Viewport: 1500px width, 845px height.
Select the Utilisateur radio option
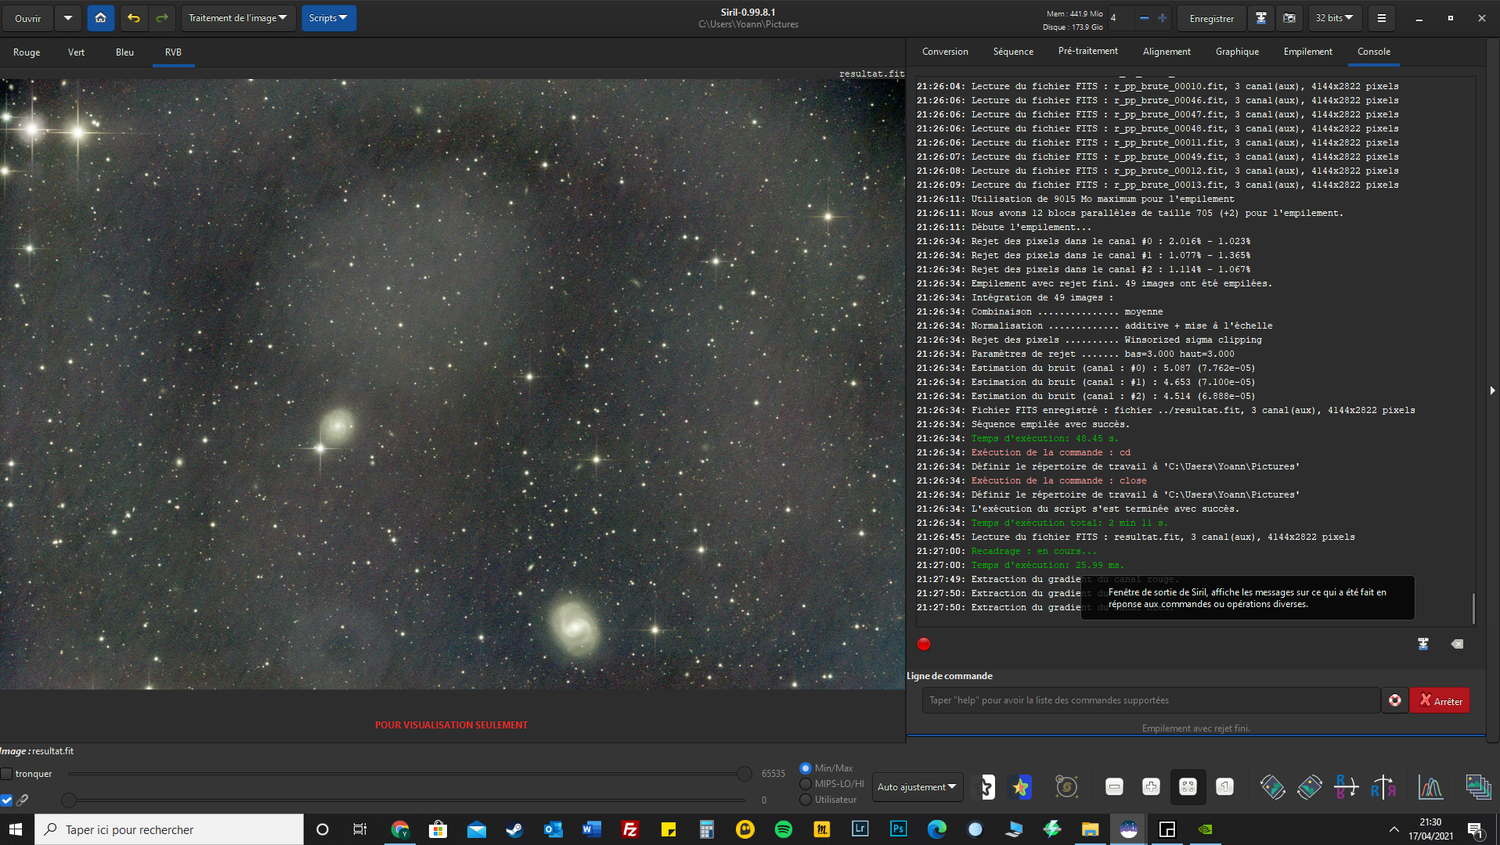click(x=806, y=799)
